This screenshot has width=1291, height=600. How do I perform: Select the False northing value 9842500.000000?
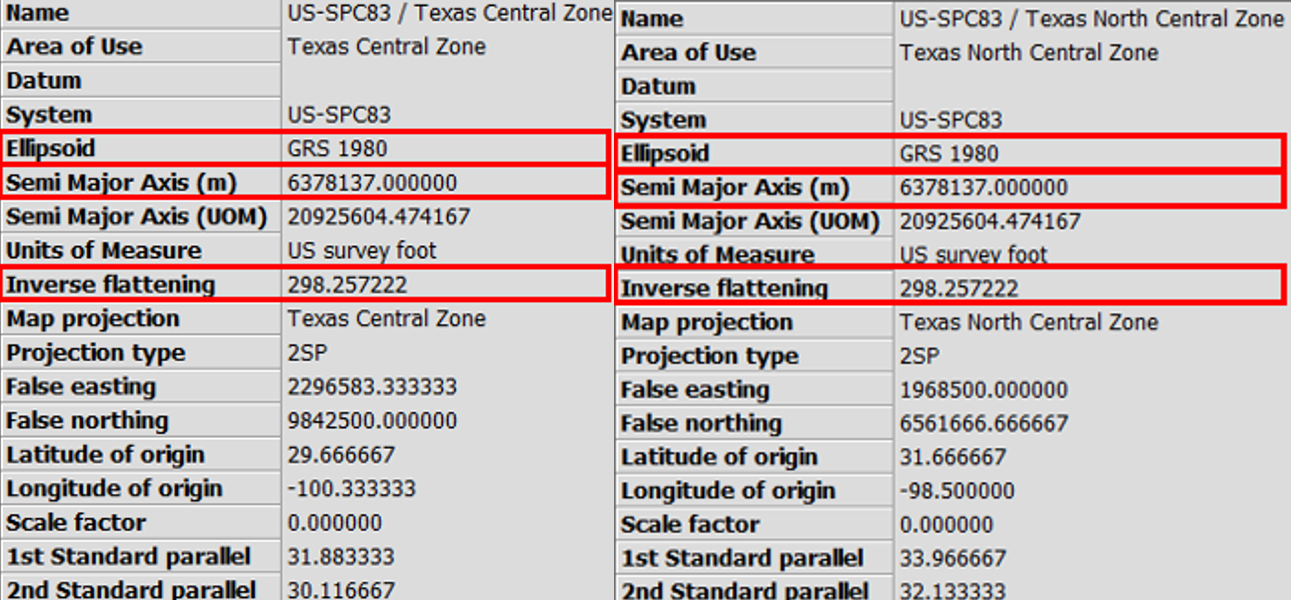pos(372,421)
